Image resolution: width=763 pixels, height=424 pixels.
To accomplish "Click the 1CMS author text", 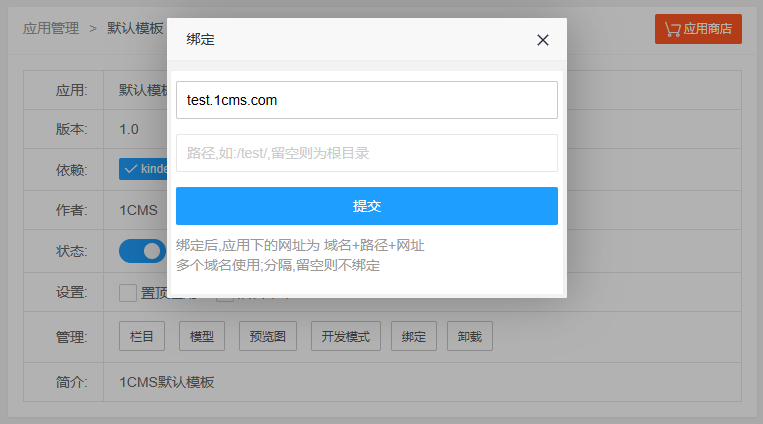I will pos(138,210).
